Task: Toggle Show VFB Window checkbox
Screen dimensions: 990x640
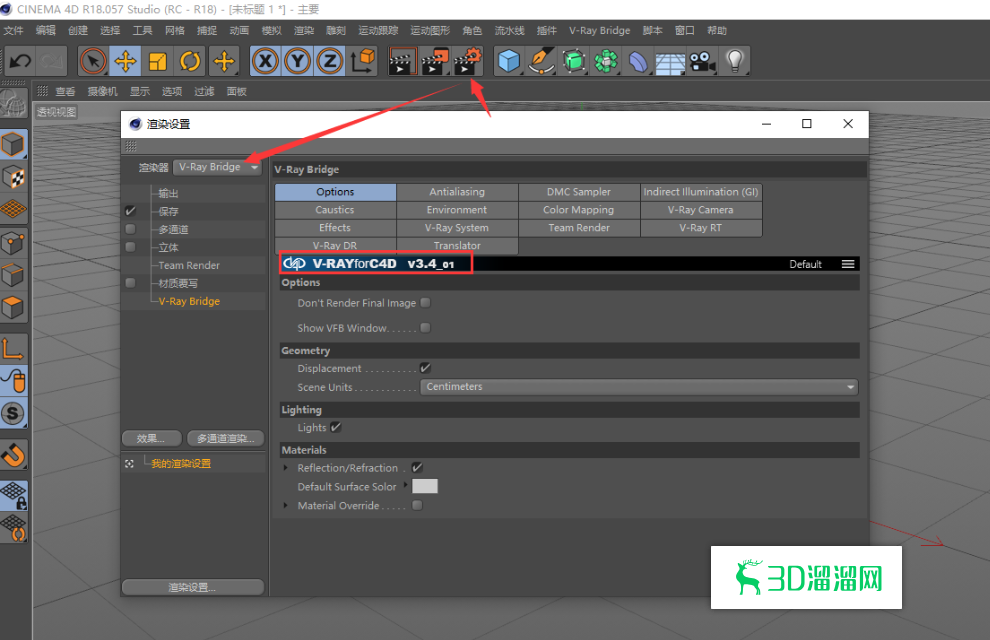Action: (425, 328)
